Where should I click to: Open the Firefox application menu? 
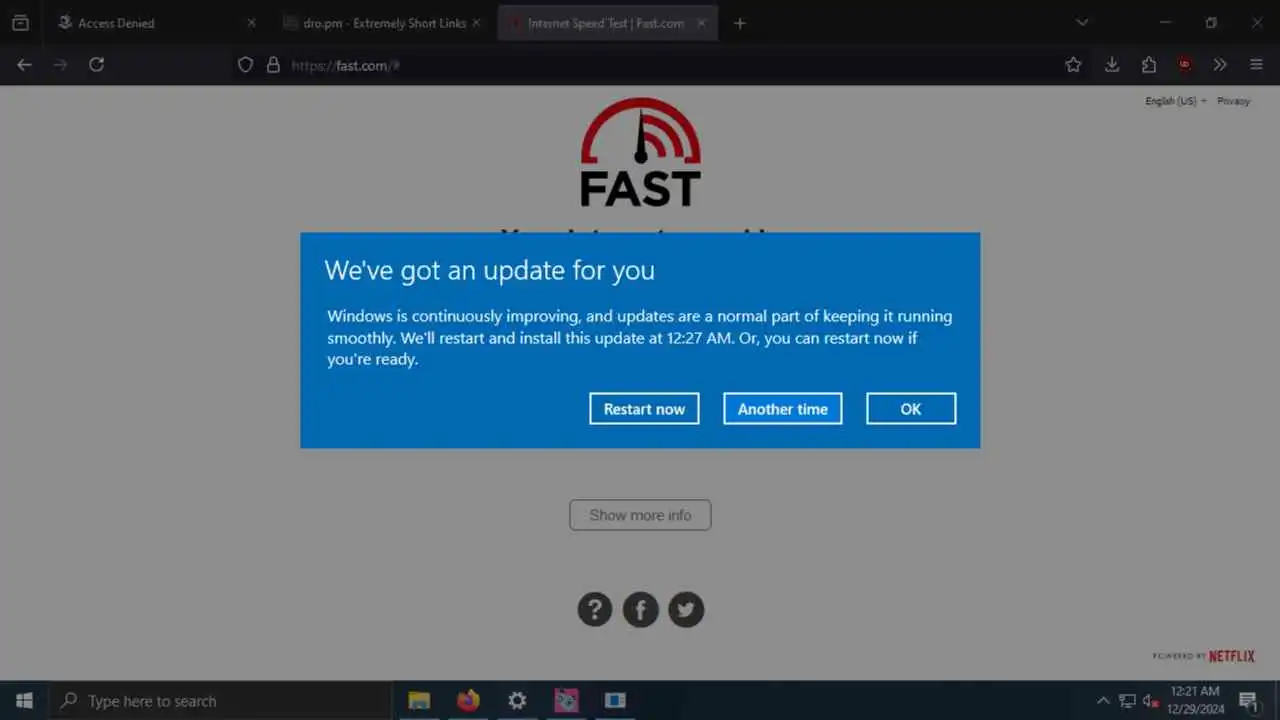pos(1257,65)
